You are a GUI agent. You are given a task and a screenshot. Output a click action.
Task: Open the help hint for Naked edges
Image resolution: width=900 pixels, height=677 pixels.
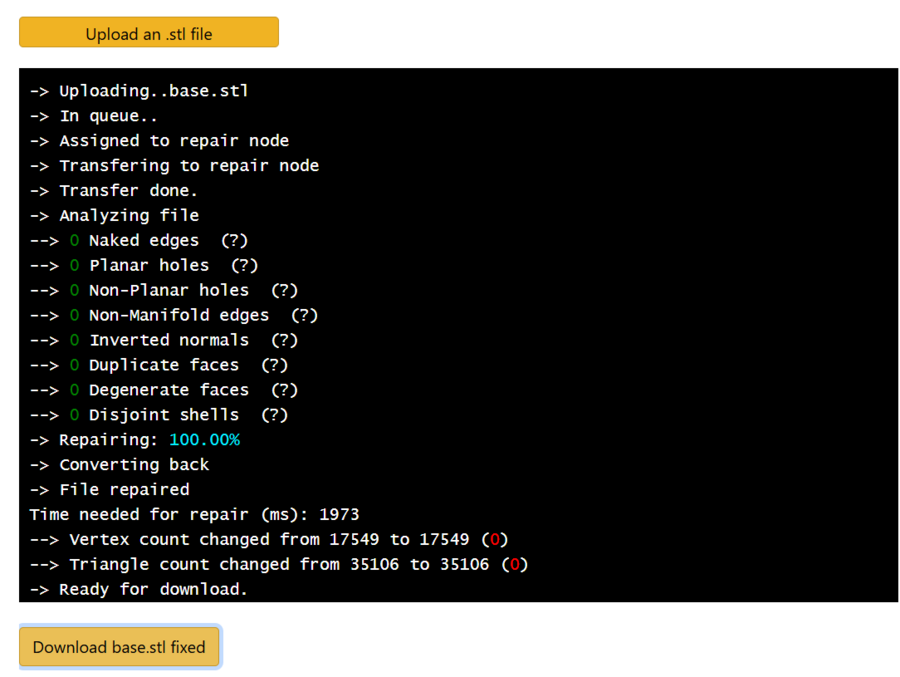pos(234,240)
